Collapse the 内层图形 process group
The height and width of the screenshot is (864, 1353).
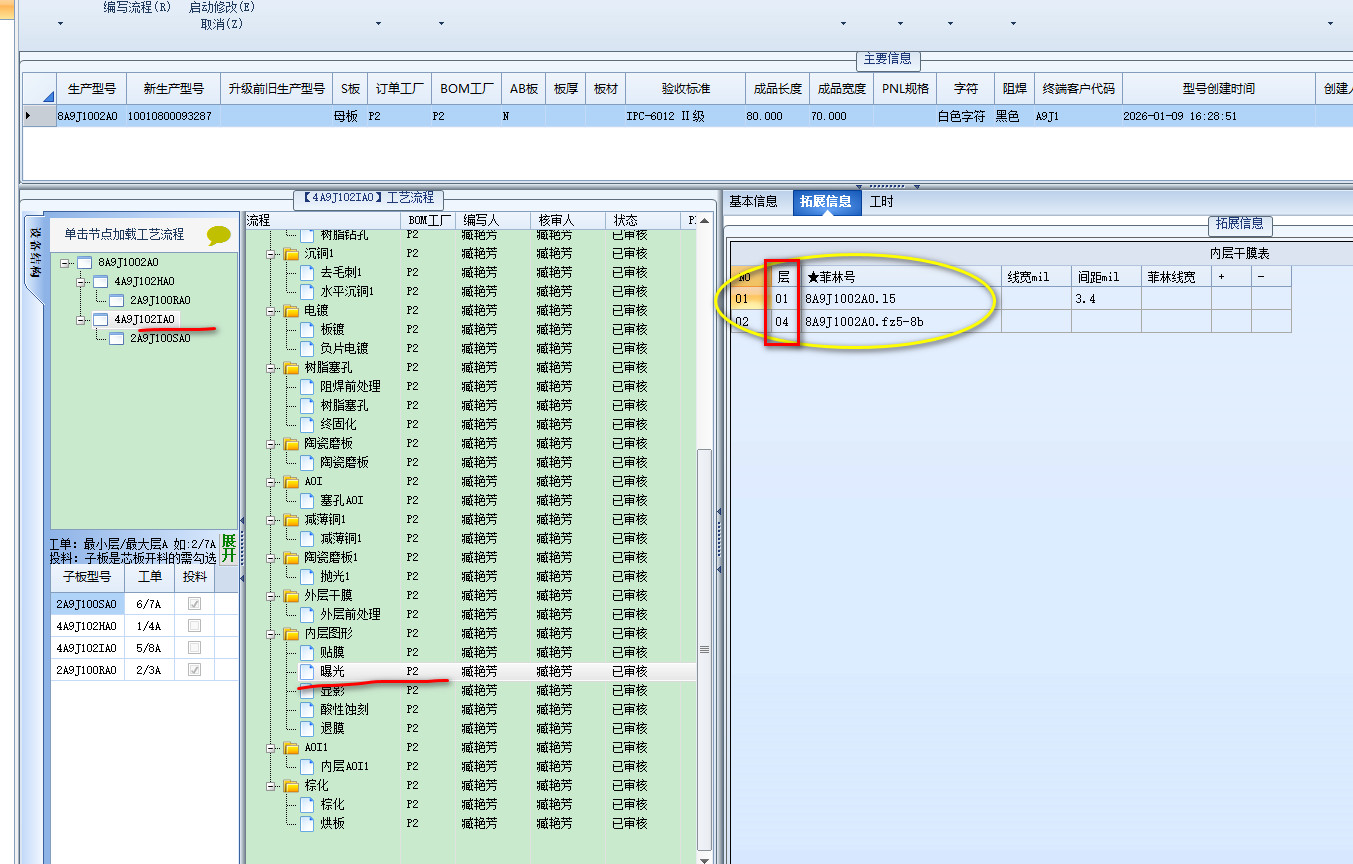point(271,634)
